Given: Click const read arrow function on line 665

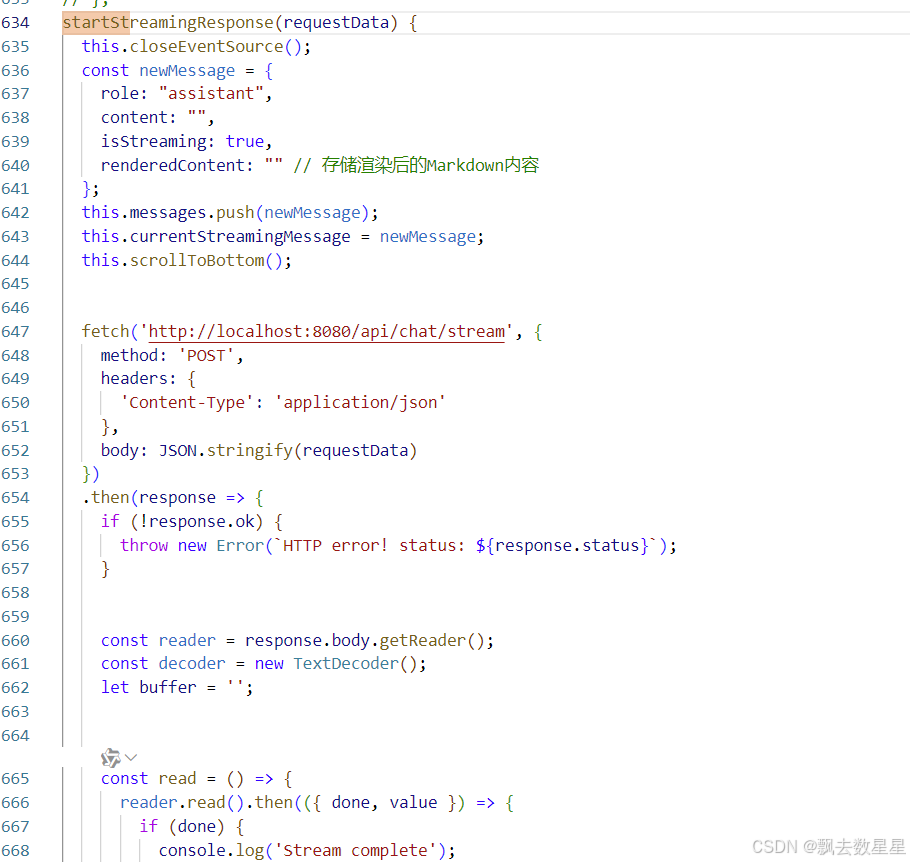Looking at the screenshot, I should pos(196,778).
